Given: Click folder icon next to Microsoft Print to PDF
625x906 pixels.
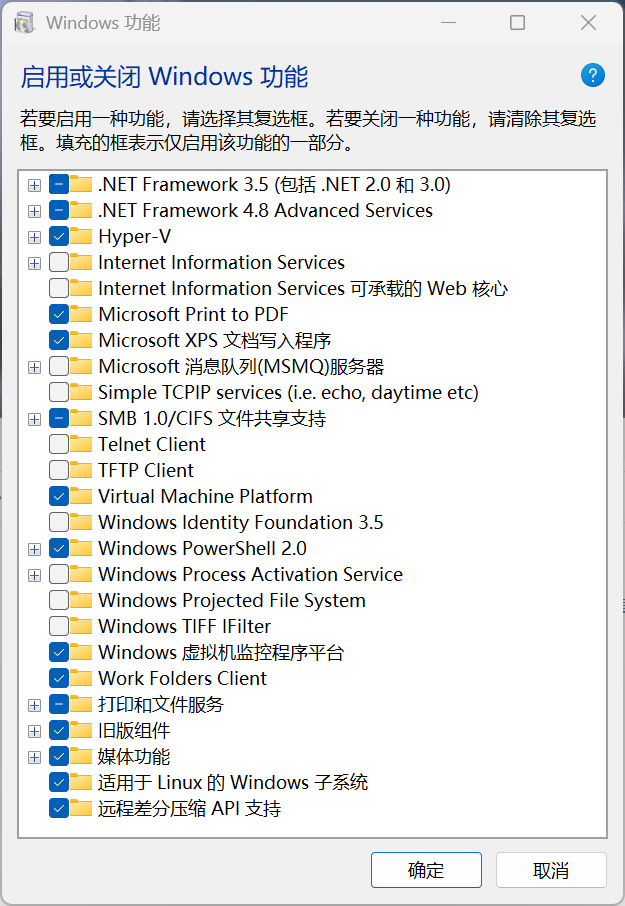Looking at the screenshot, I should [x=81, y=314].
